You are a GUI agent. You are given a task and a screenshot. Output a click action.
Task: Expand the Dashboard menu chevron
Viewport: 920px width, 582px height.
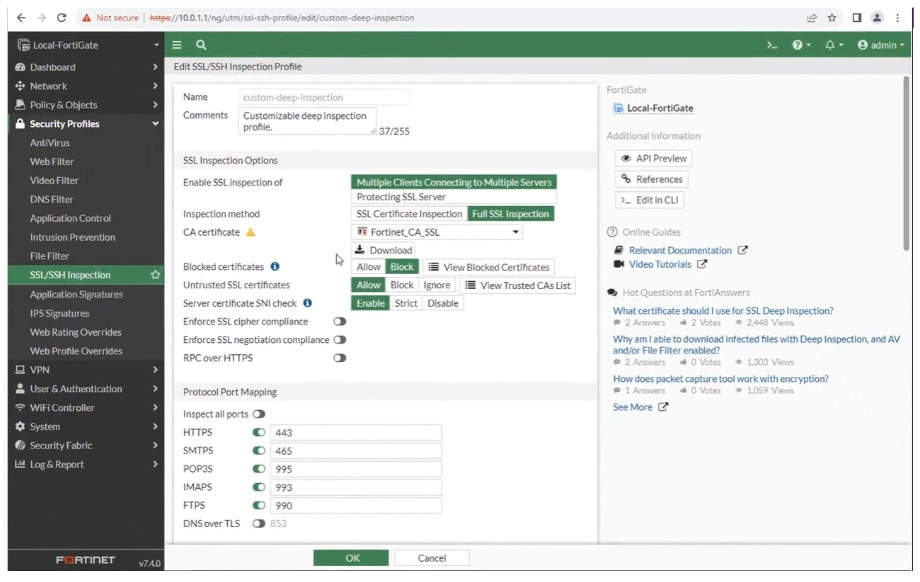coord(155,67)
